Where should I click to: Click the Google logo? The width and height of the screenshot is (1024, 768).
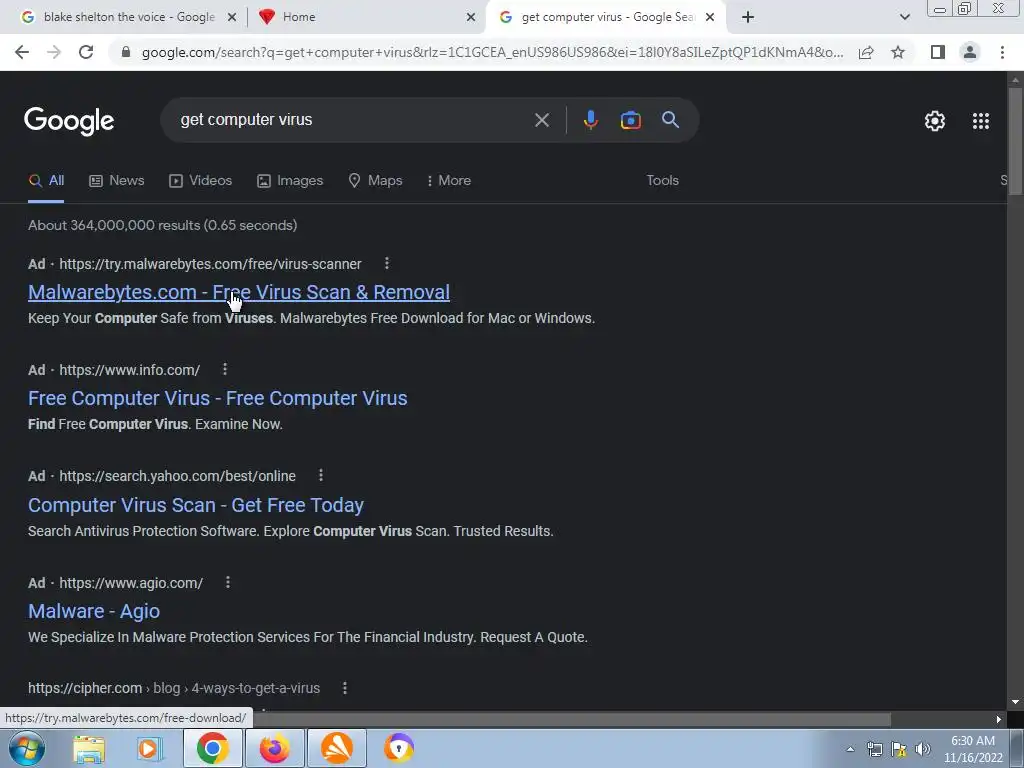pos(69,121)
